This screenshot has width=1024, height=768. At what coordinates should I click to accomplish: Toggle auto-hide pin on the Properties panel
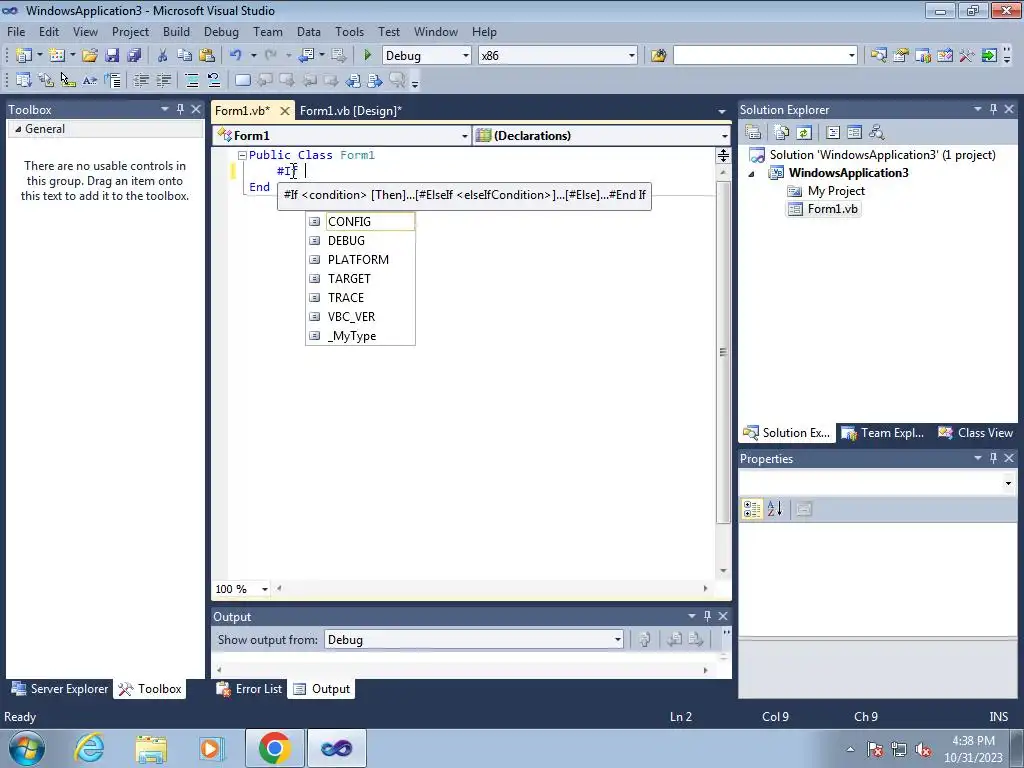(x=993, y=458)
